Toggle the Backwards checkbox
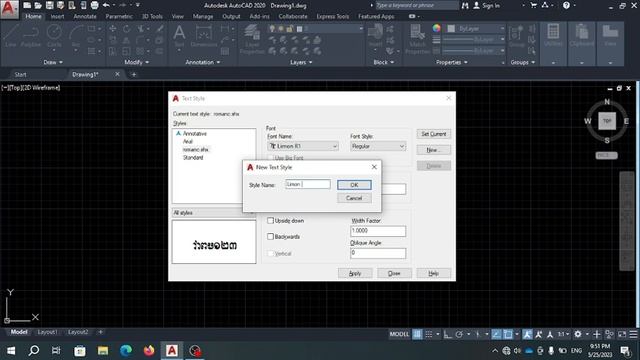Screen dimensions: 640x360 pos(270,236)
